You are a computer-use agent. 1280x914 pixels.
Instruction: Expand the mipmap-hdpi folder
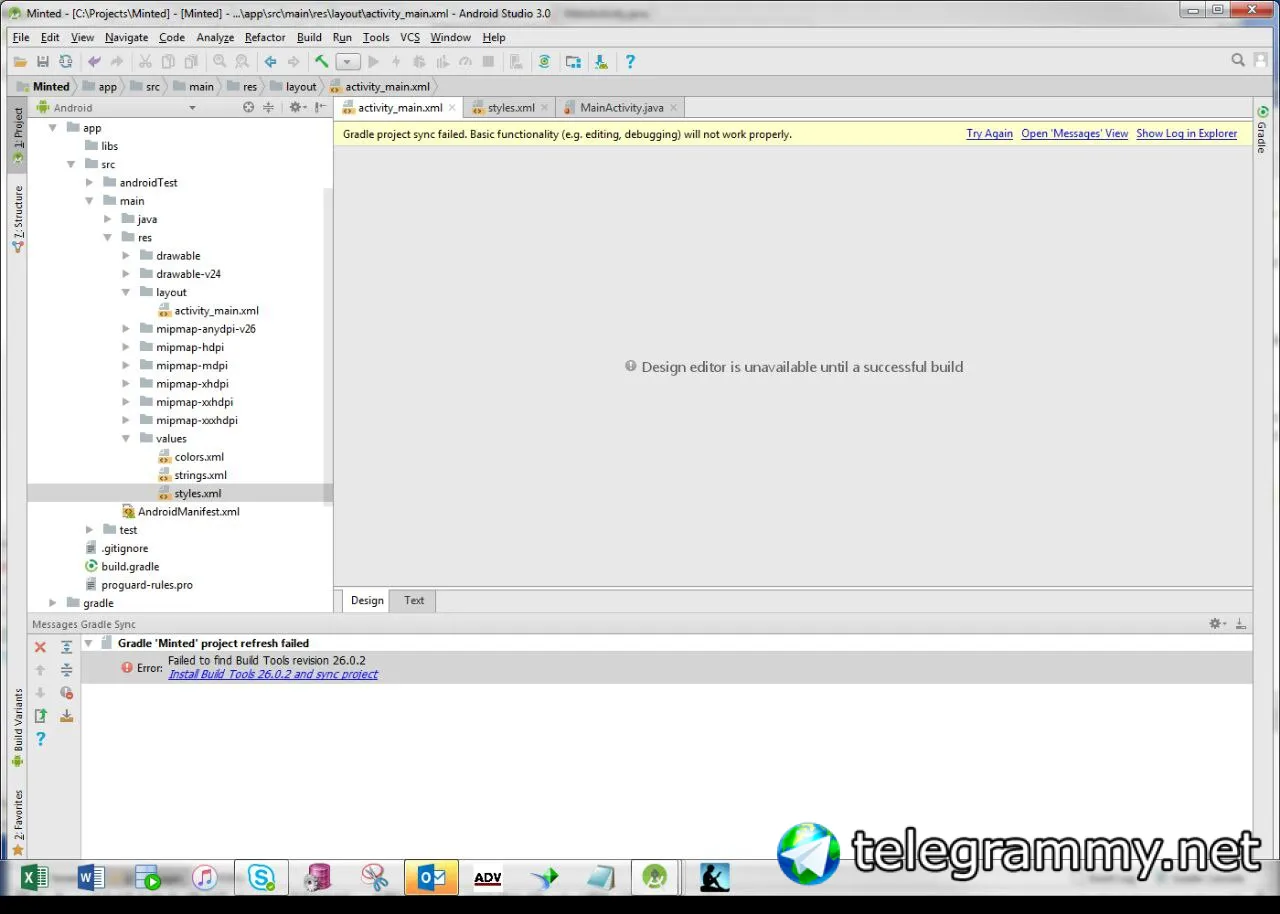(126, 347)
